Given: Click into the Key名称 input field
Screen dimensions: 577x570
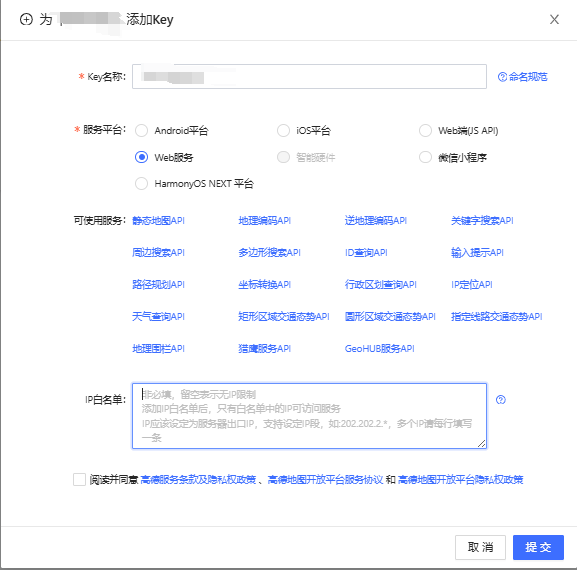Looking at the screenshot, I should [309, 77].
